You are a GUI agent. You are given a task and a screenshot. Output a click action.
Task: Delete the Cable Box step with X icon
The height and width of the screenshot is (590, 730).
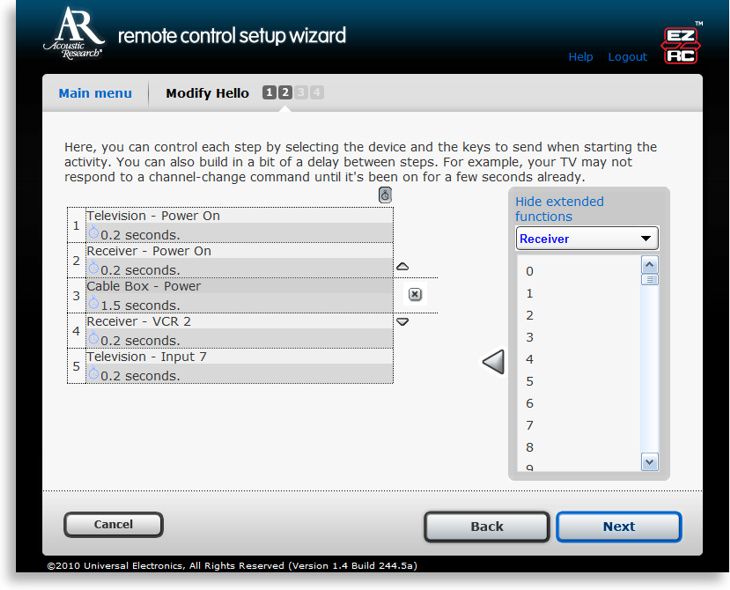coord(415,294)
